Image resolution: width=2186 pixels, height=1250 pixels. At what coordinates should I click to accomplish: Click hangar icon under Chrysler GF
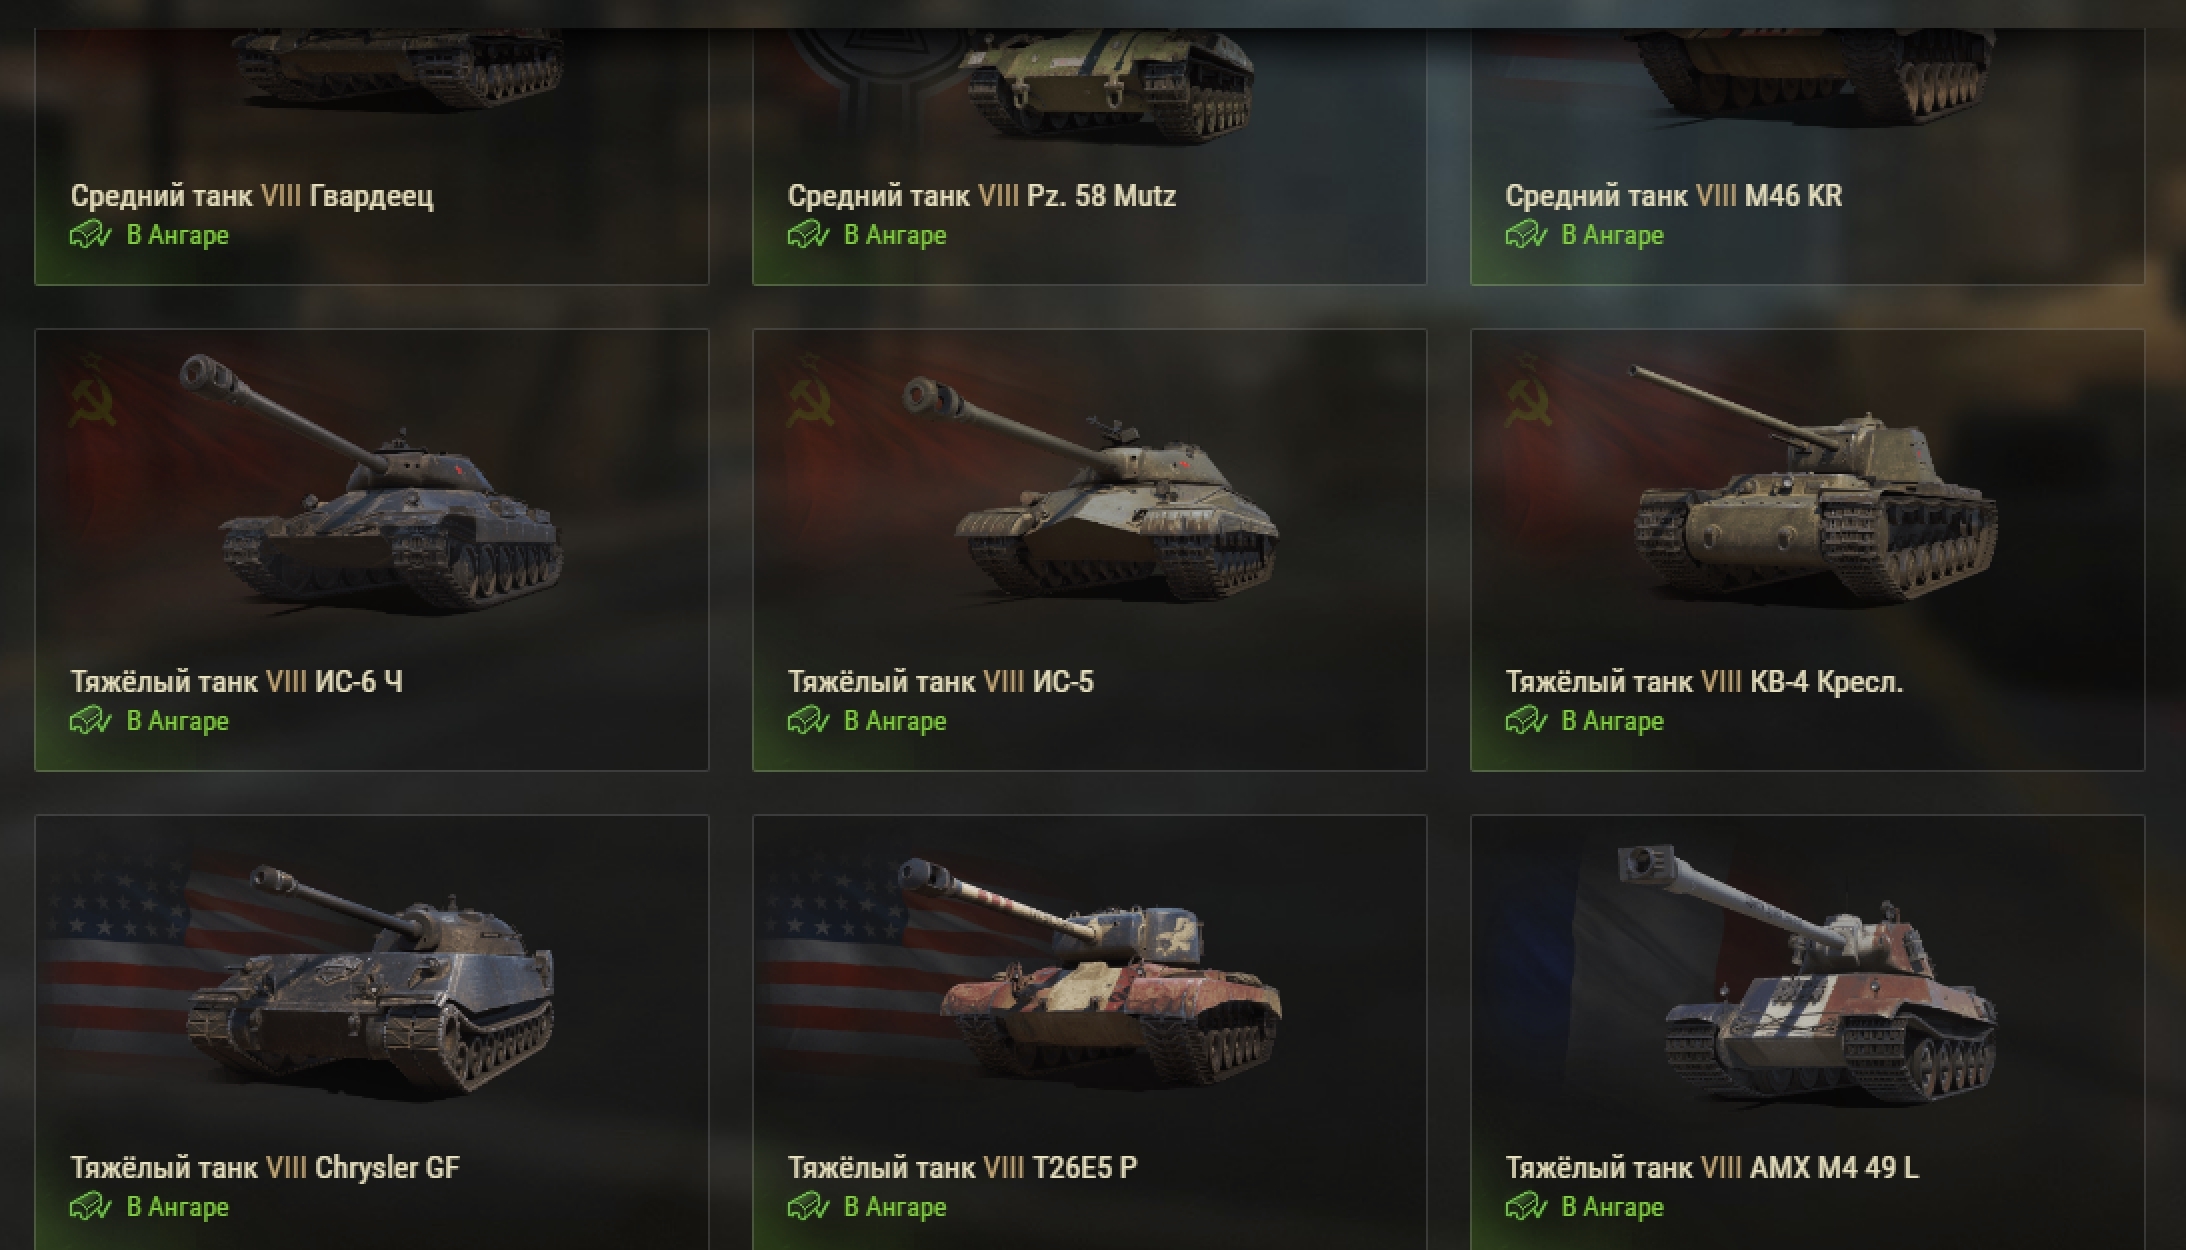[x=91, y=1207]
